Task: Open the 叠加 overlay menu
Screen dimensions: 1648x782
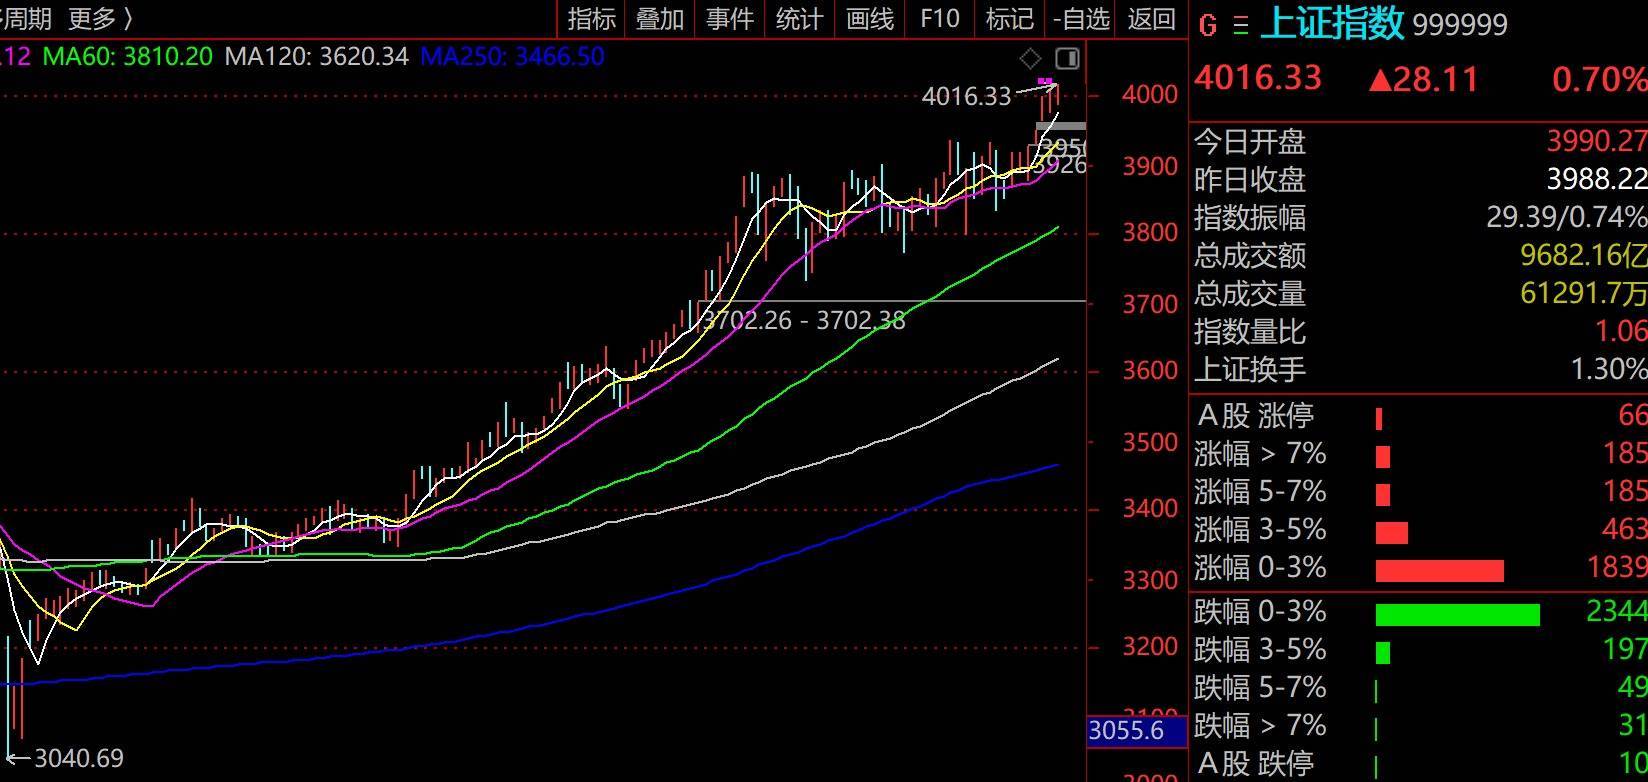Action: coord(660,18)
